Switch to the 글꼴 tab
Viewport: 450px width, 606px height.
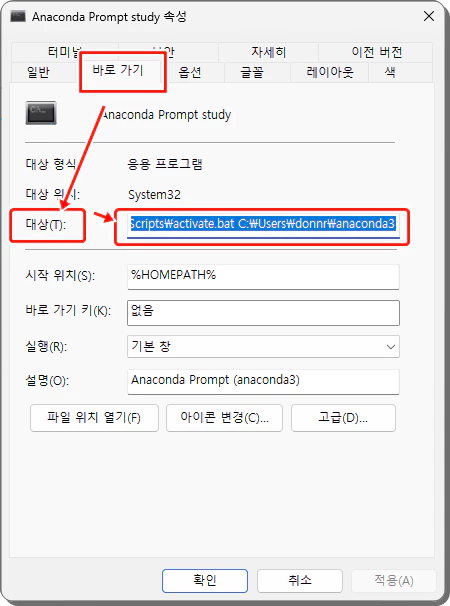point(252,72)
